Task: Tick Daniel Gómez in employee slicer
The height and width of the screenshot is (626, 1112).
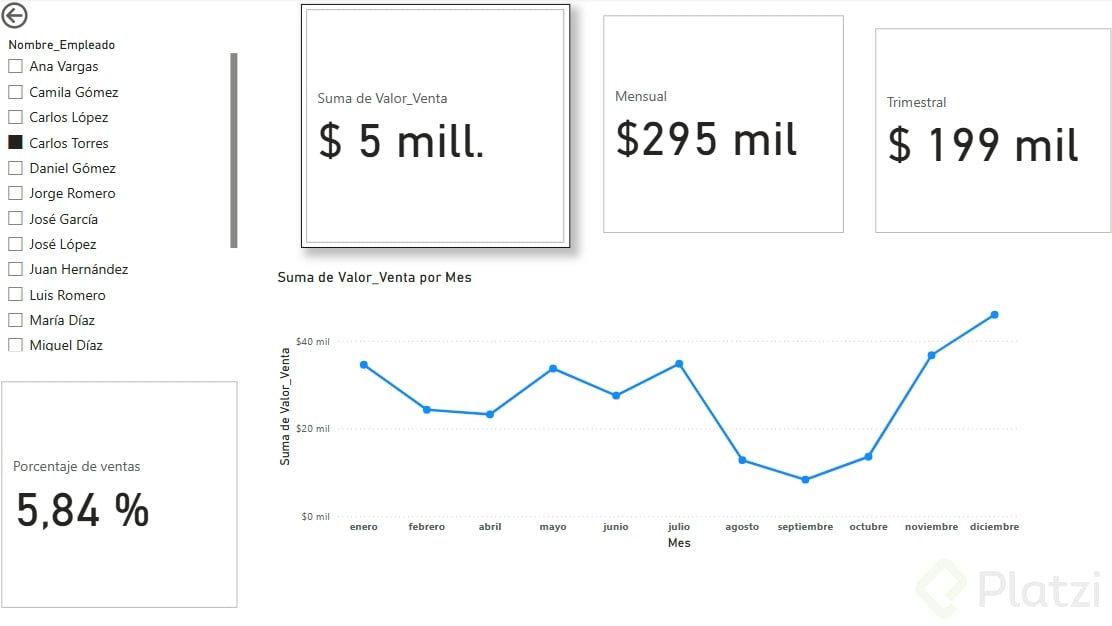Action: (x=15, y=168)
